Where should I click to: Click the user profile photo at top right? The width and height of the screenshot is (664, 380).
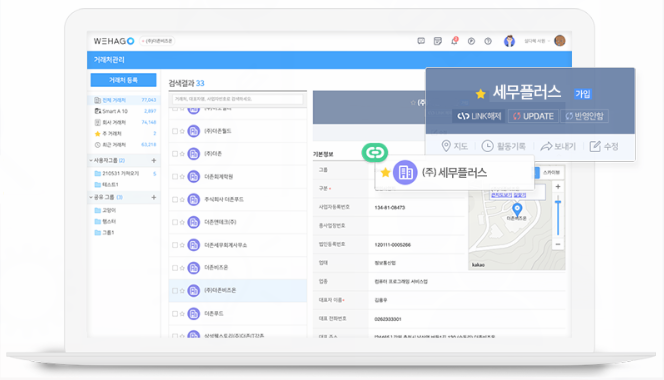(x=559, y=41)
